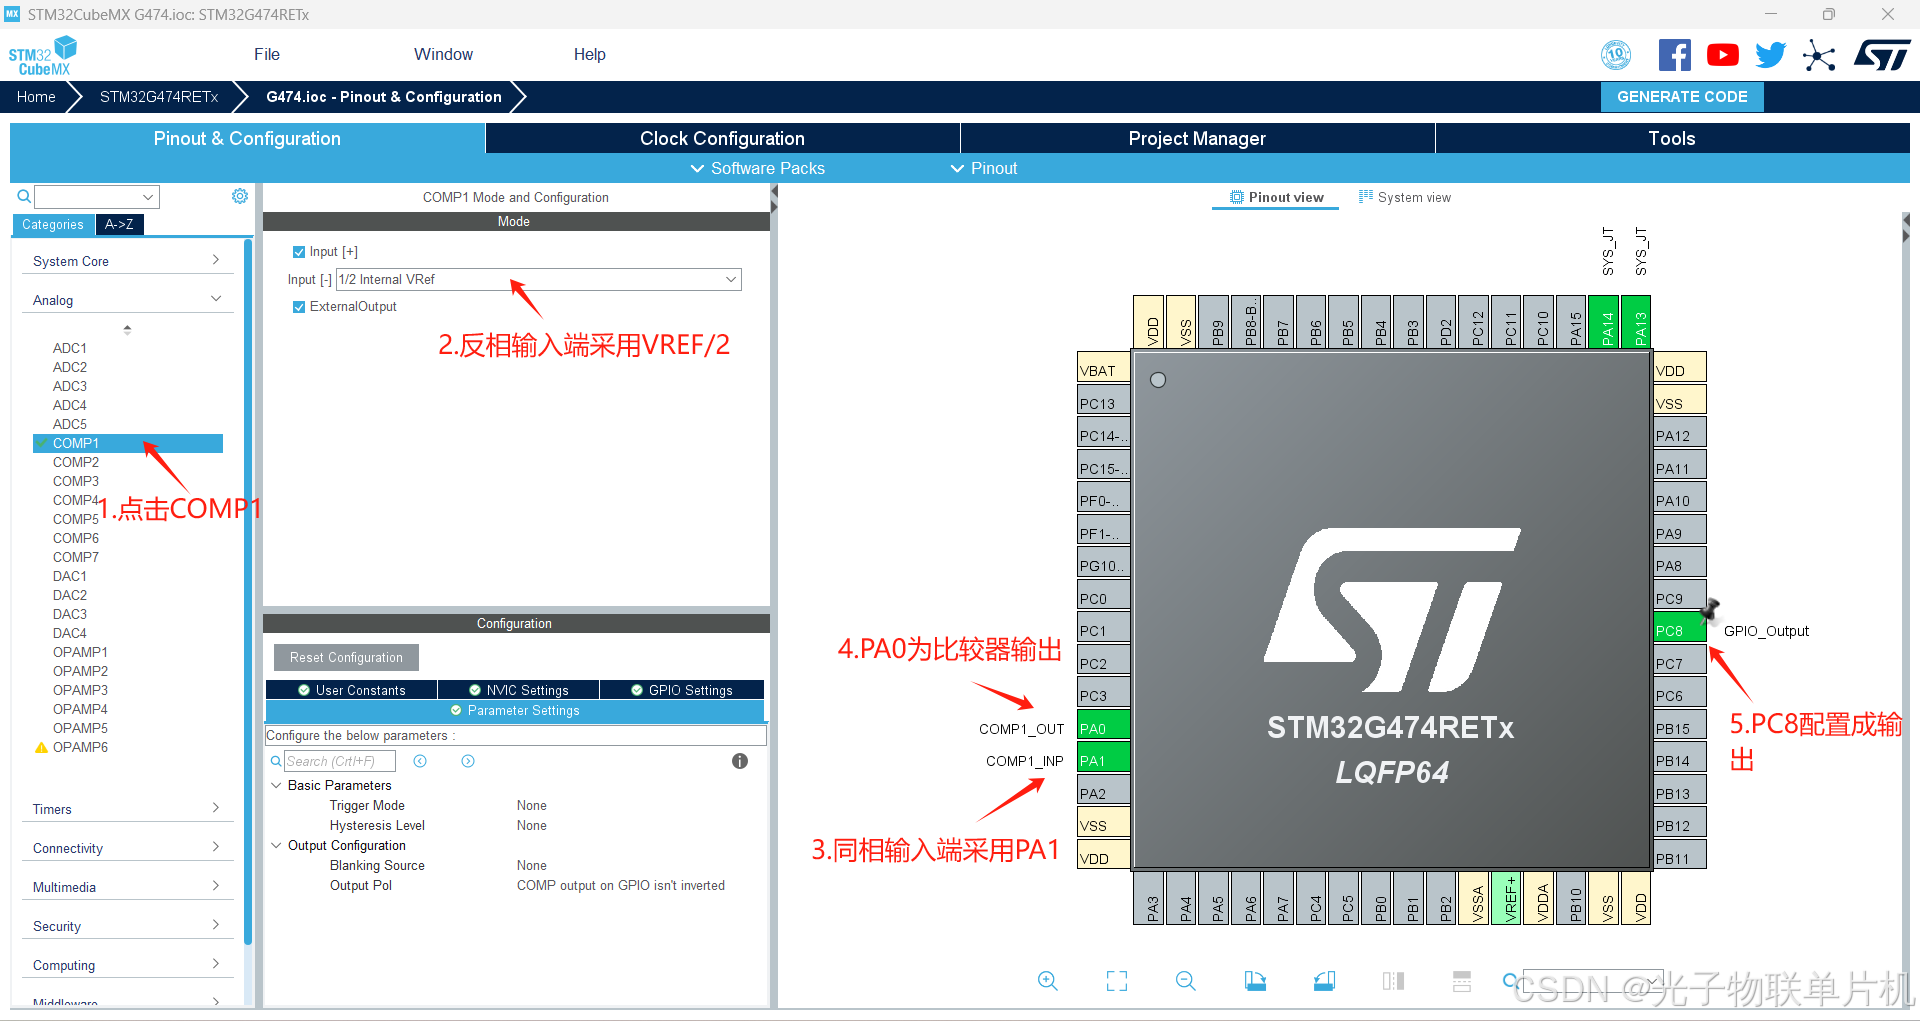
Task: Open the search settings gear icon
Action: (239, 196)
